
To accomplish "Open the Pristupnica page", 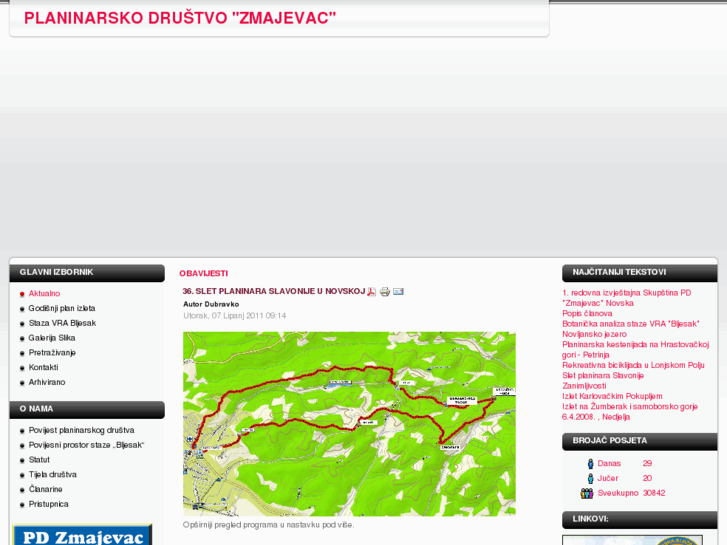I will tap(49, 504).
